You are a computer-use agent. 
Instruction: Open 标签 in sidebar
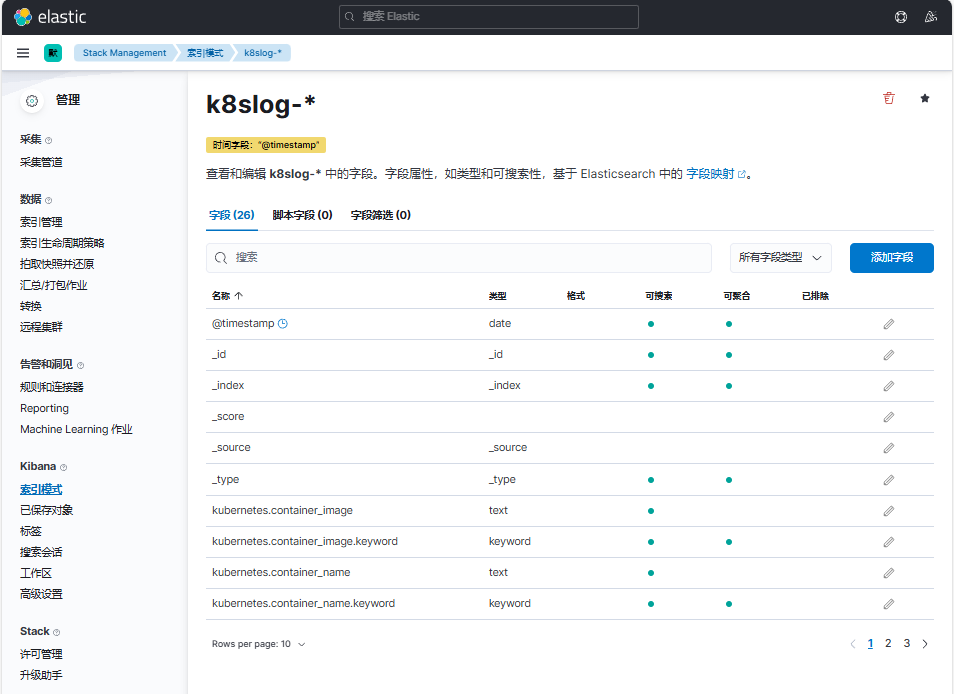pyautogui.click(x=31, y=532)
